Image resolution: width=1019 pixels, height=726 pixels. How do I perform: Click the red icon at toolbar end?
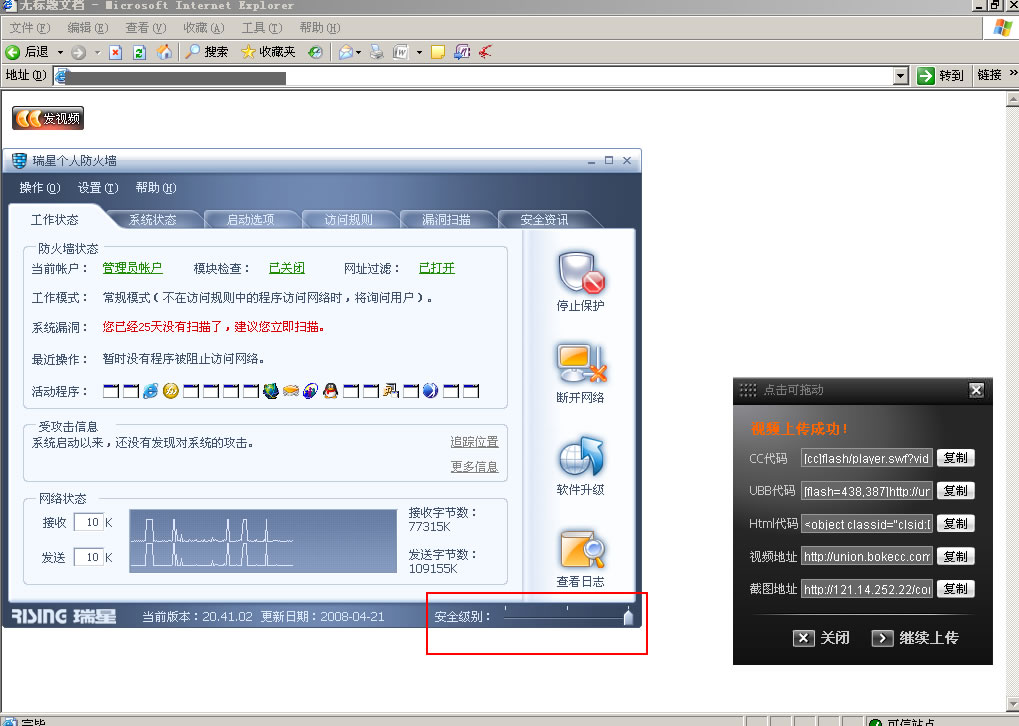(x=485, y=52)
